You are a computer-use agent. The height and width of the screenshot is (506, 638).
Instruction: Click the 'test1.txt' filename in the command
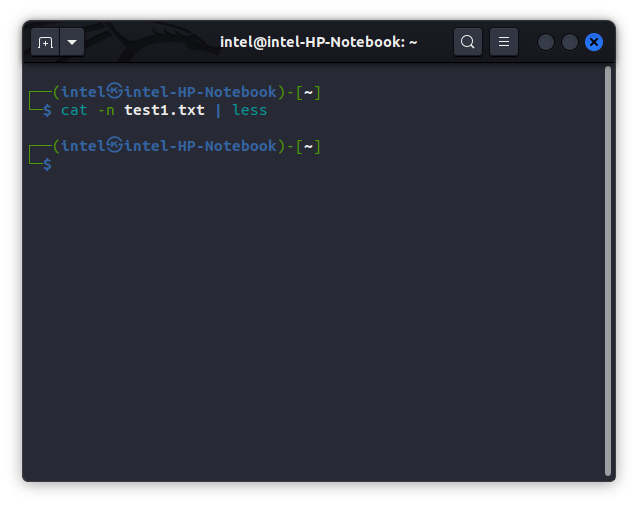pos(164,110)
